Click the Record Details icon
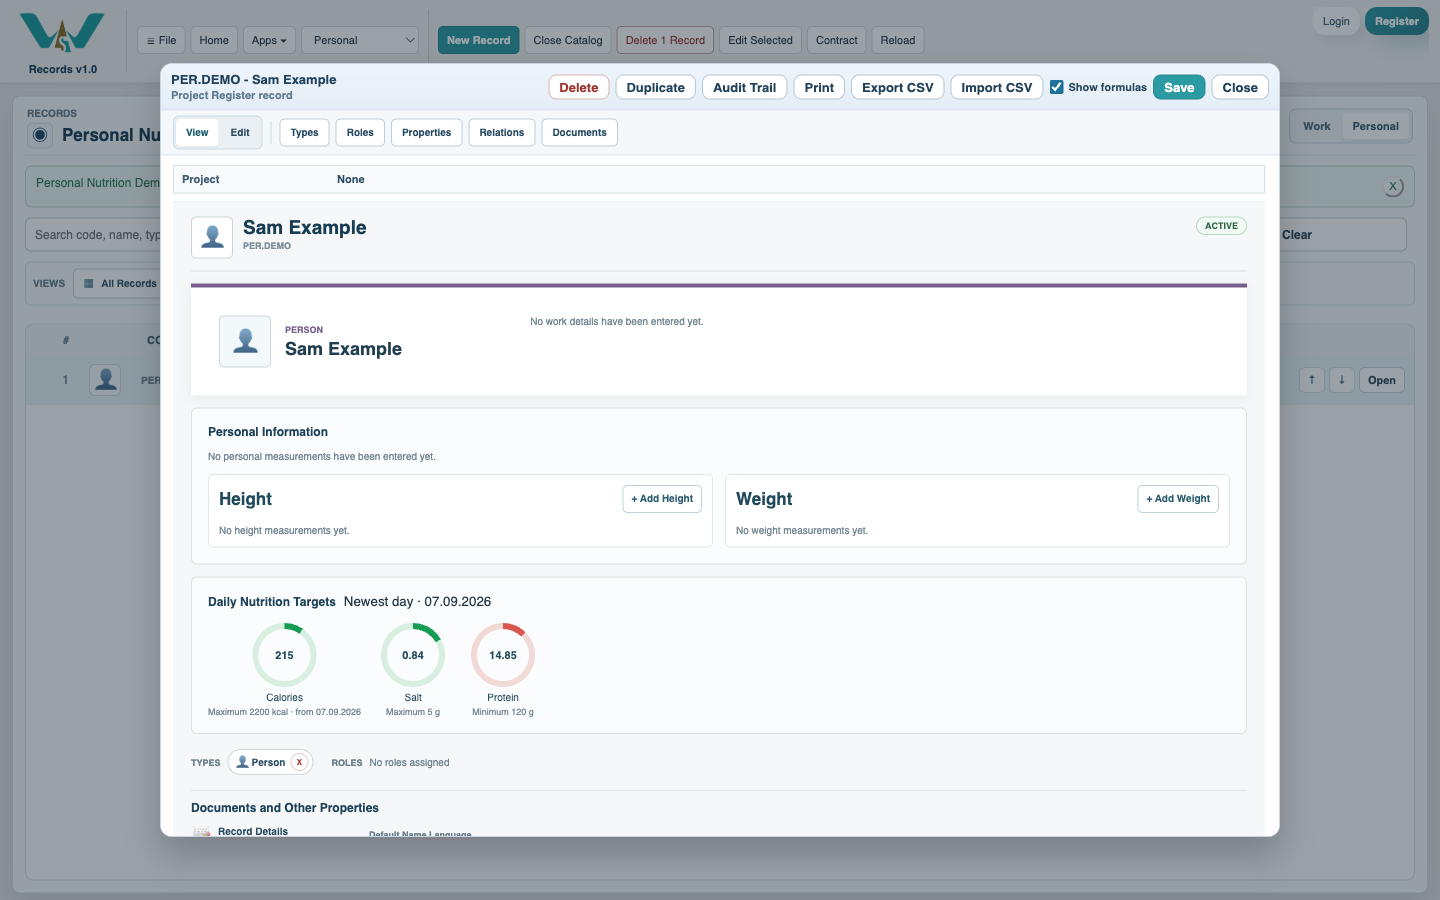The width and height of the screenshot is (1440, 900). point(202,831)
